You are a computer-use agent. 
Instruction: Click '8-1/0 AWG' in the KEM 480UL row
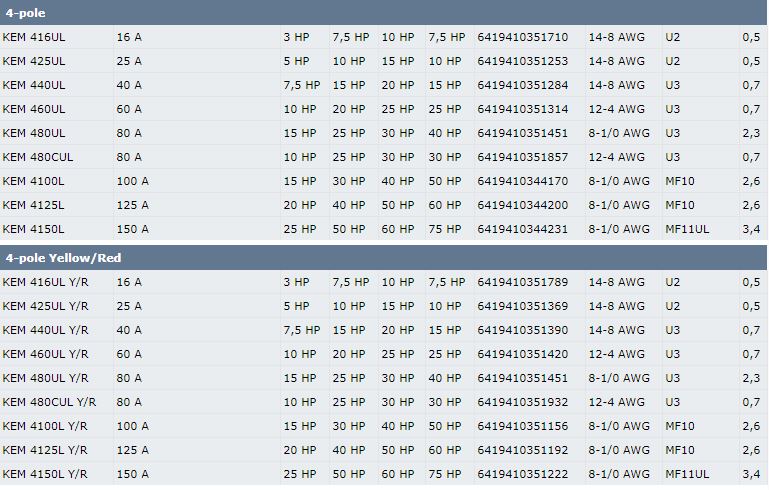tap(619, 133)
